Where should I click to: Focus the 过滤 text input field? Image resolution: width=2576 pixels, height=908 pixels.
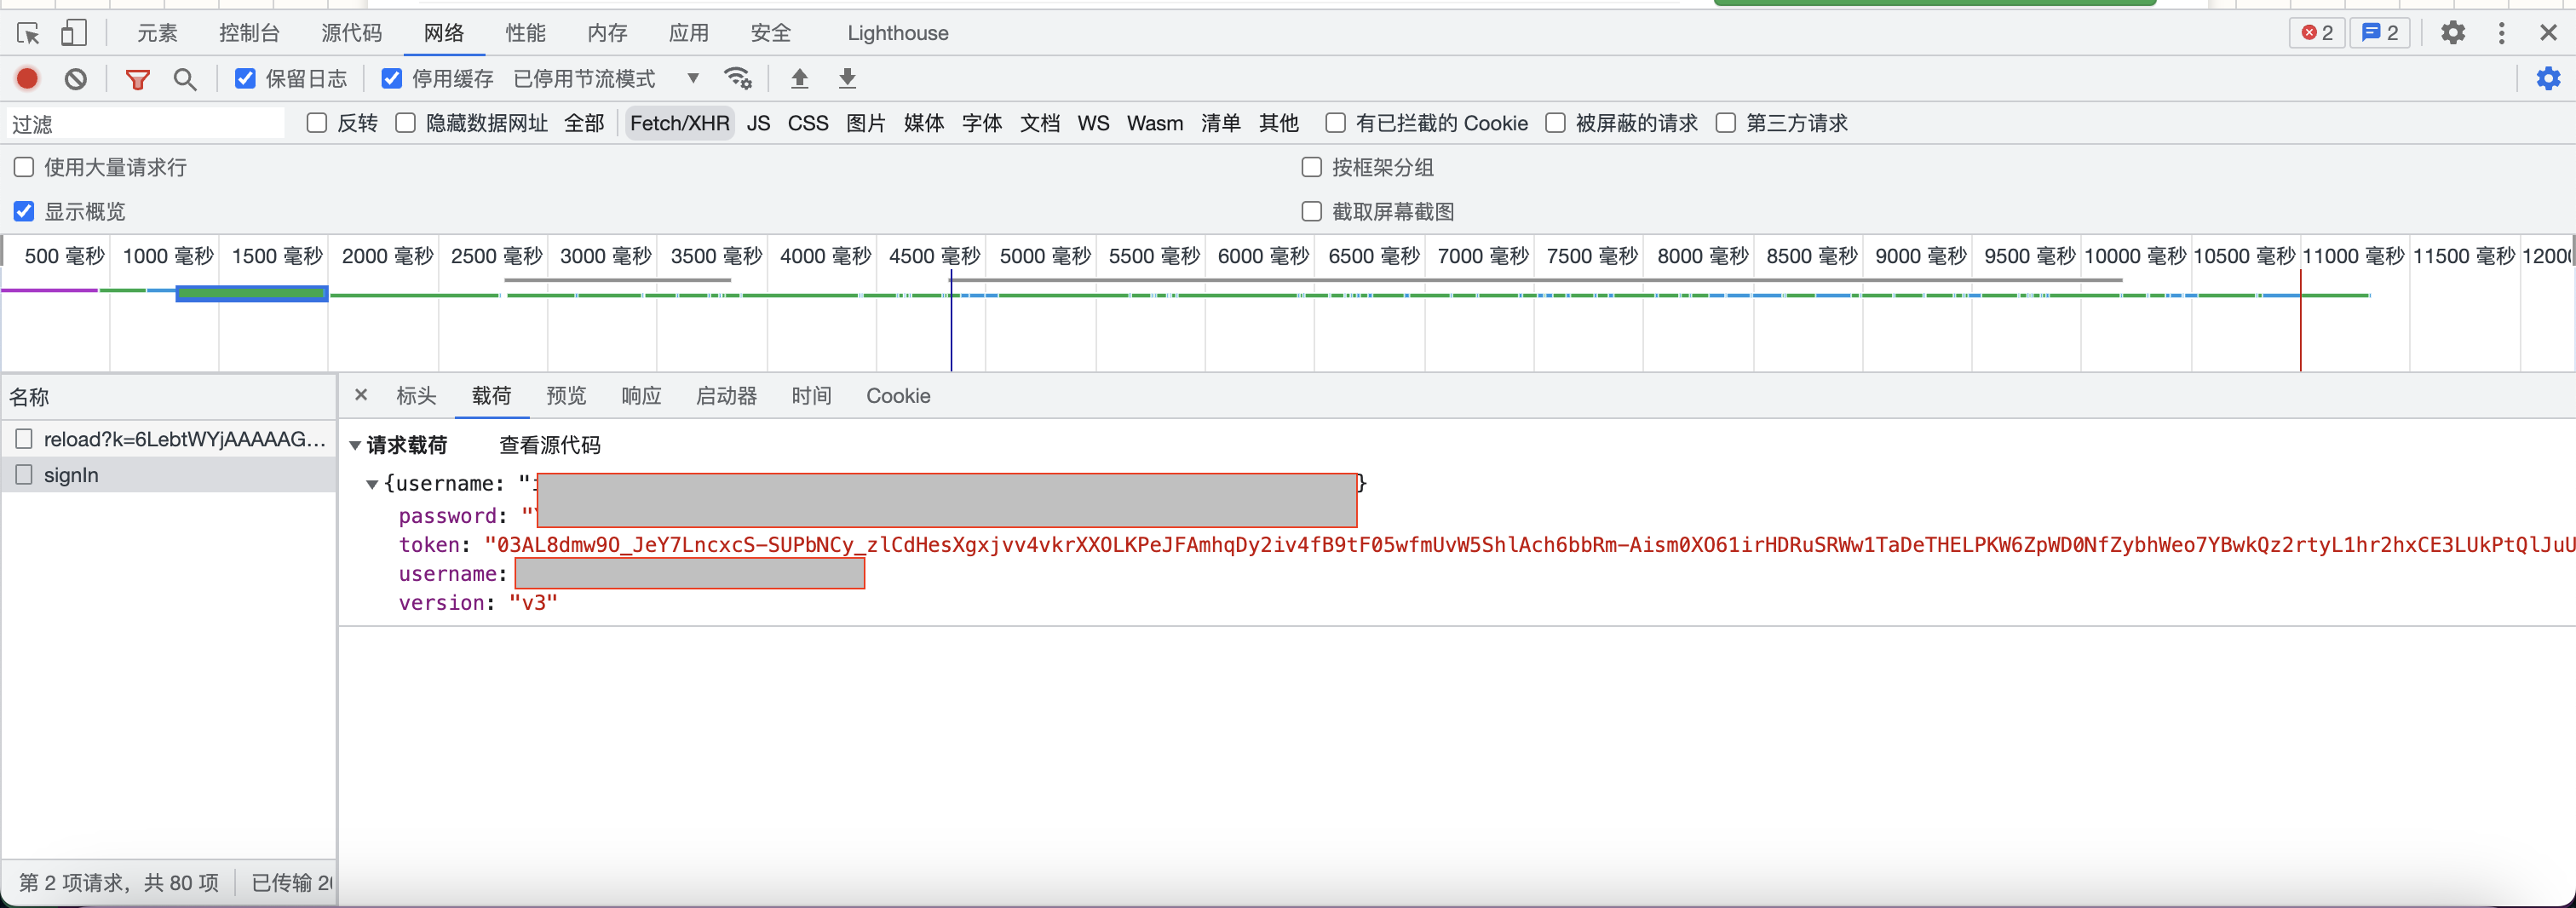point(146,124)
